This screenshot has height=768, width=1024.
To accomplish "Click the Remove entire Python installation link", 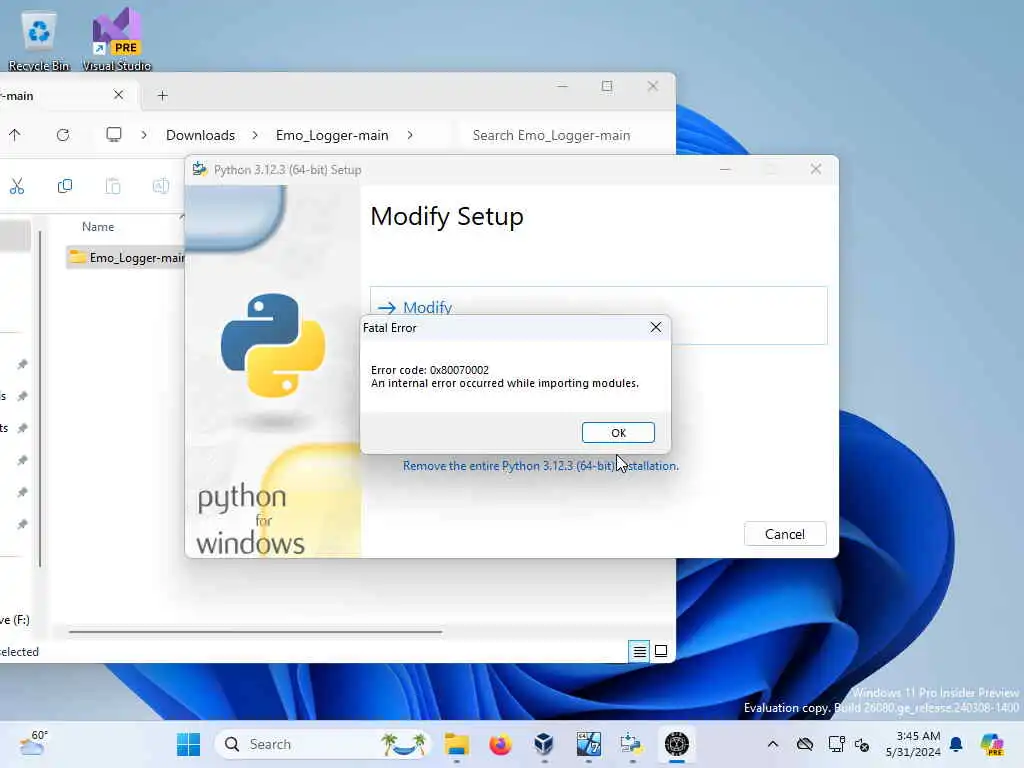I will coord(541,466).
